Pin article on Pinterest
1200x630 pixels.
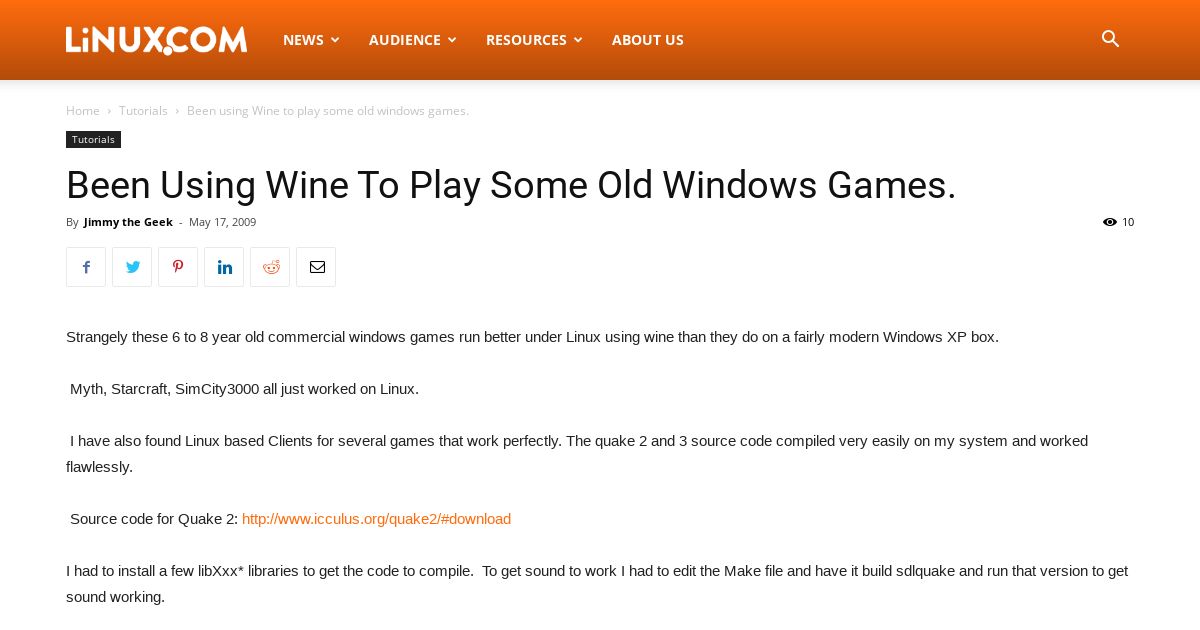(x=178, y=267)
